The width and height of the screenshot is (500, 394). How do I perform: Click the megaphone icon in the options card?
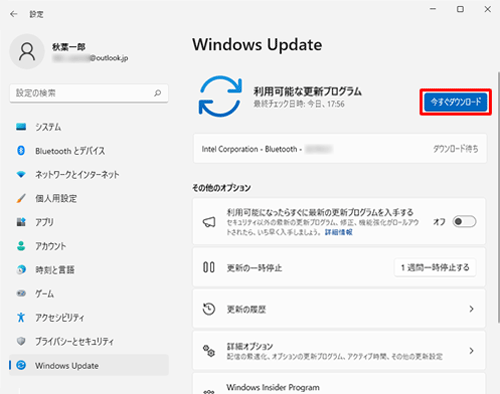(209, 222)
